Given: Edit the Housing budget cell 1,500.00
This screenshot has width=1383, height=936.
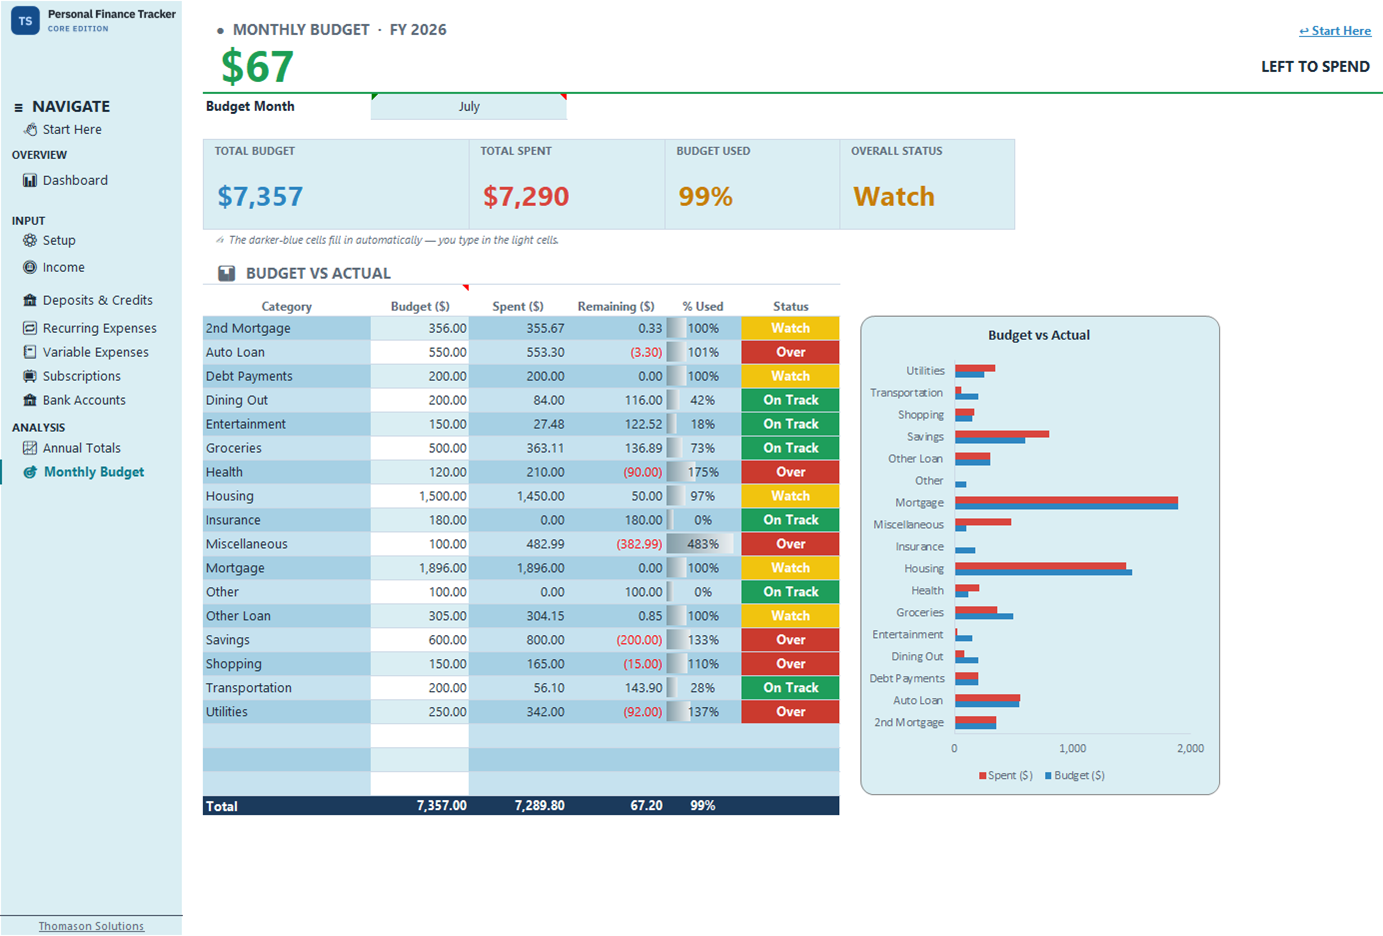Looking at the screenshot, I should click(x=419, y=496).
